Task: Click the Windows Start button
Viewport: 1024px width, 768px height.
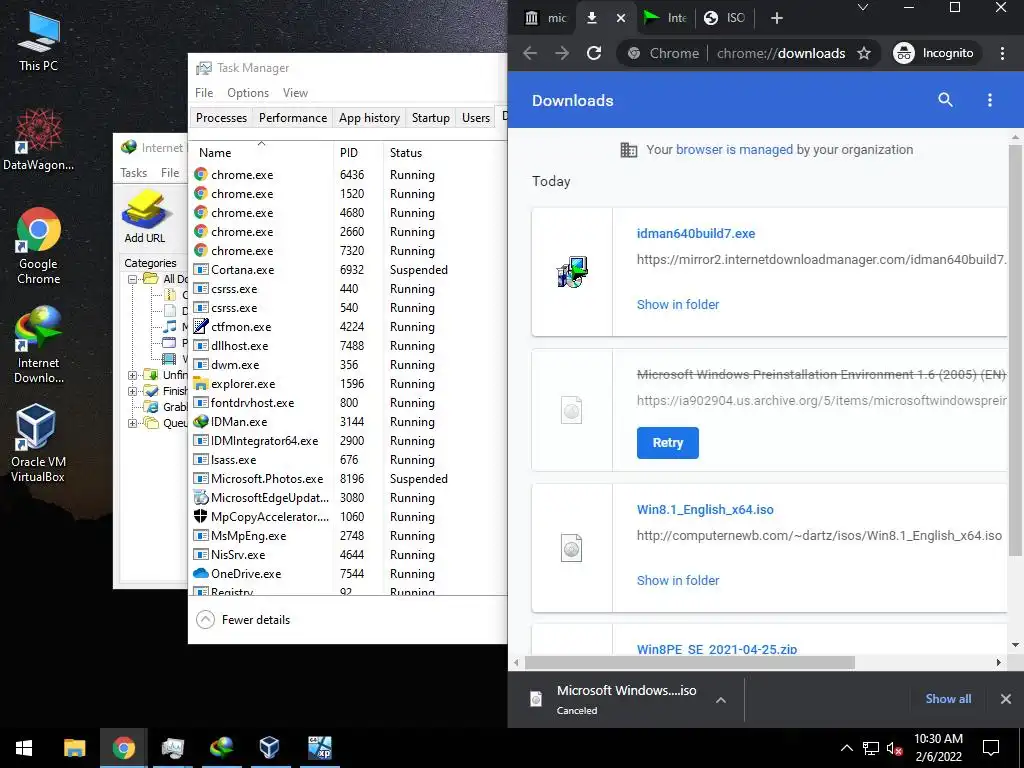Action: pyautogui.click(x=24, y=748)
